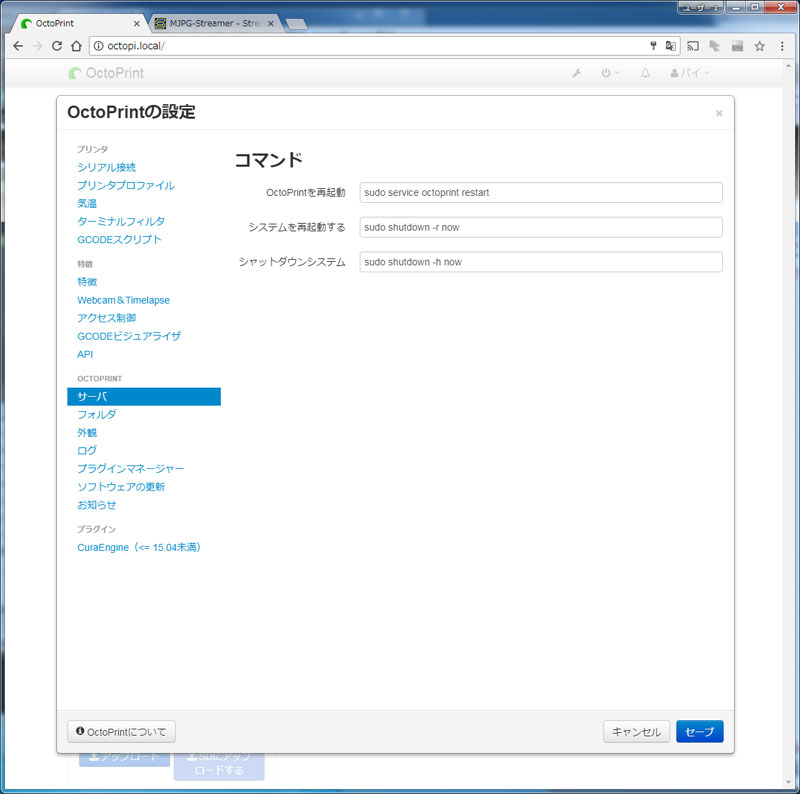800x794 pixels.
Task: Bookmark this page with star icon
Action: coord(760,46)
